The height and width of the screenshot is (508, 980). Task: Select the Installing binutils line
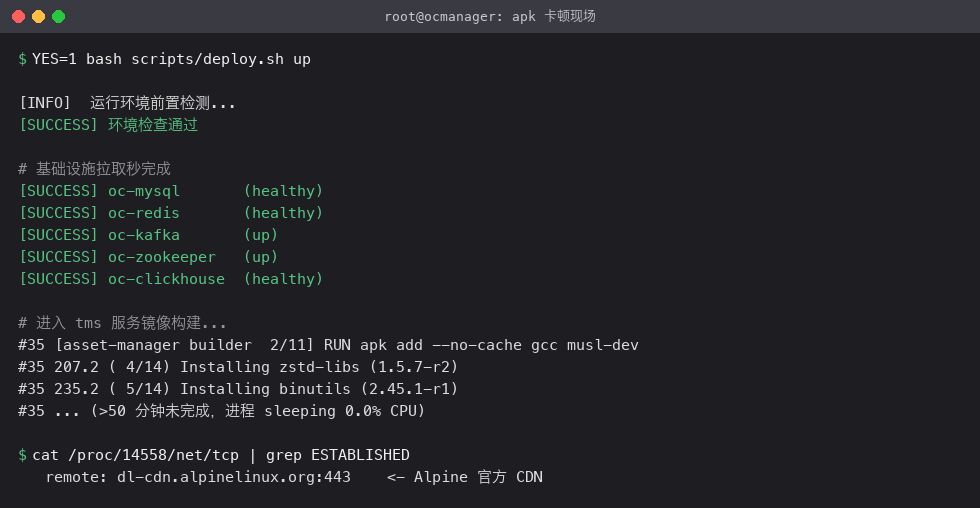[238, 389]
